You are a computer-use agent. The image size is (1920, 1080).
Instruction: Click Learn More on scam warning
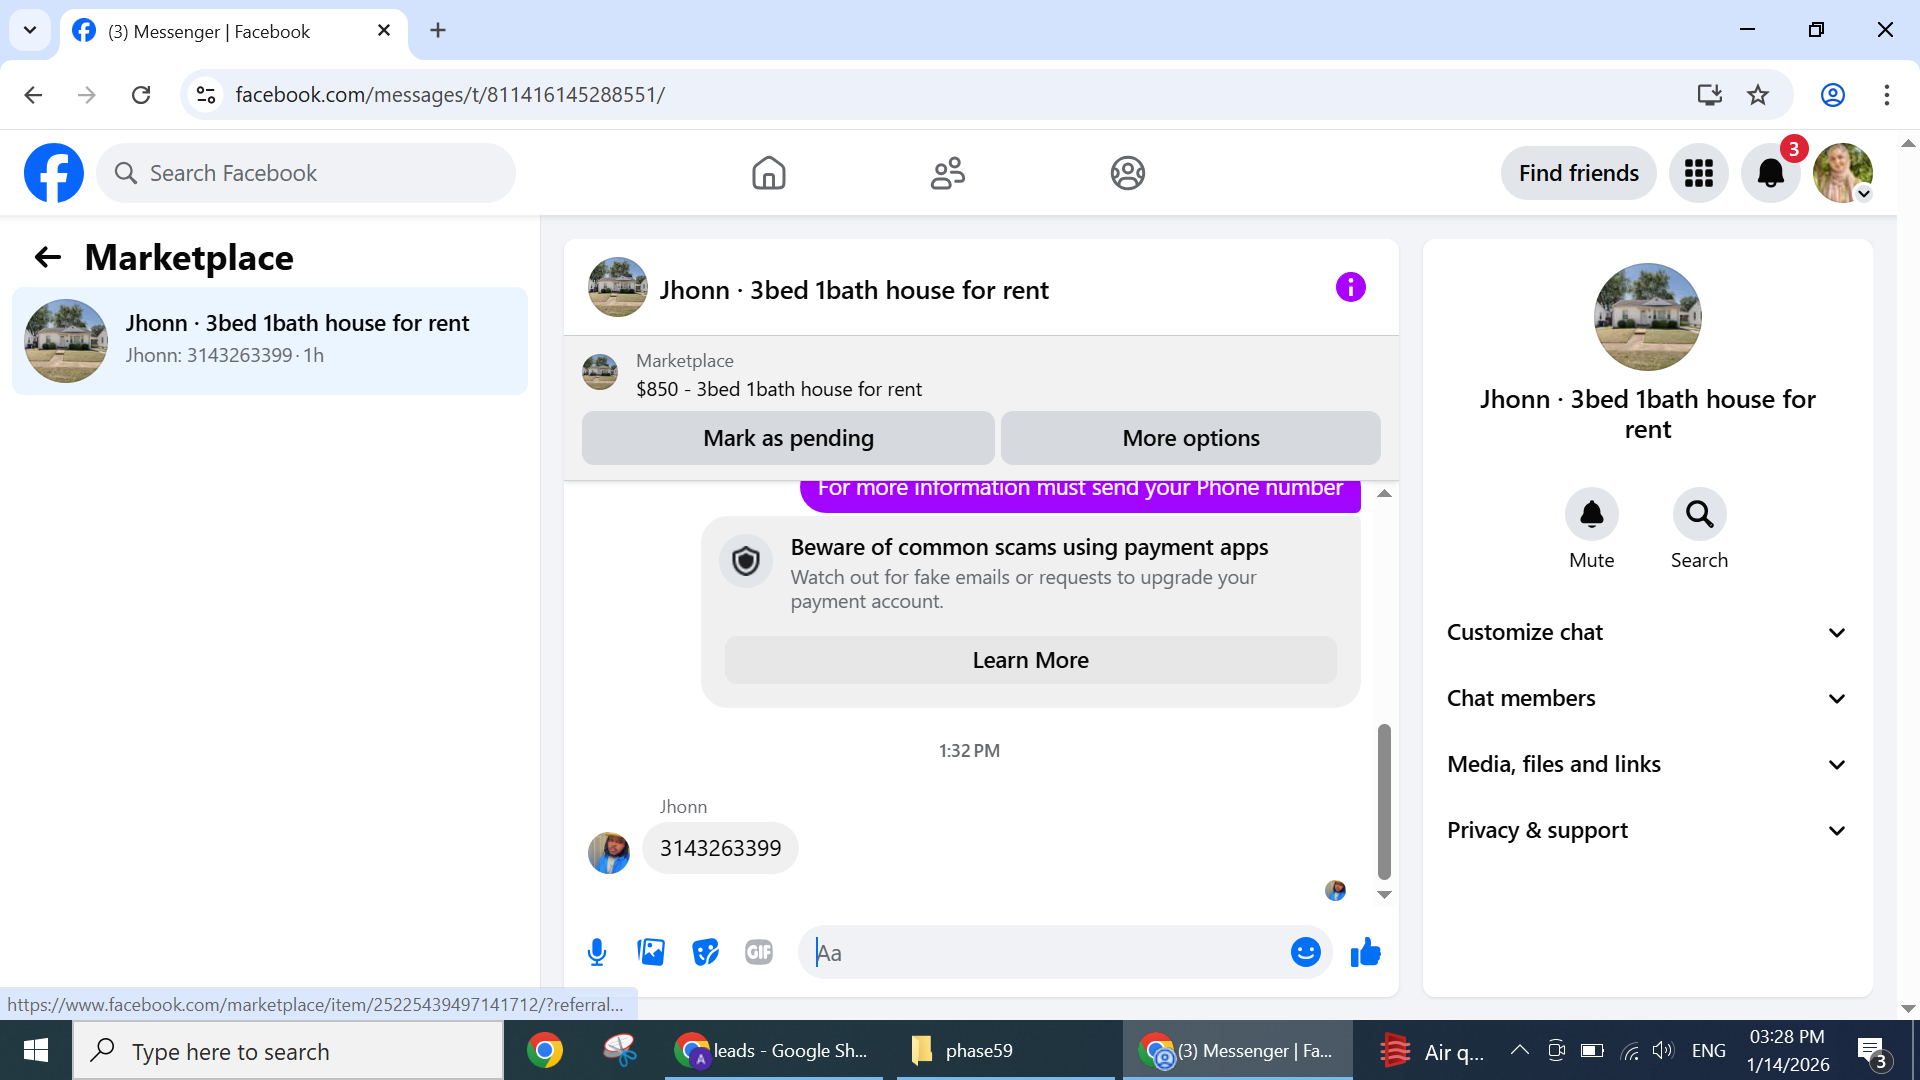[1030, 660]
